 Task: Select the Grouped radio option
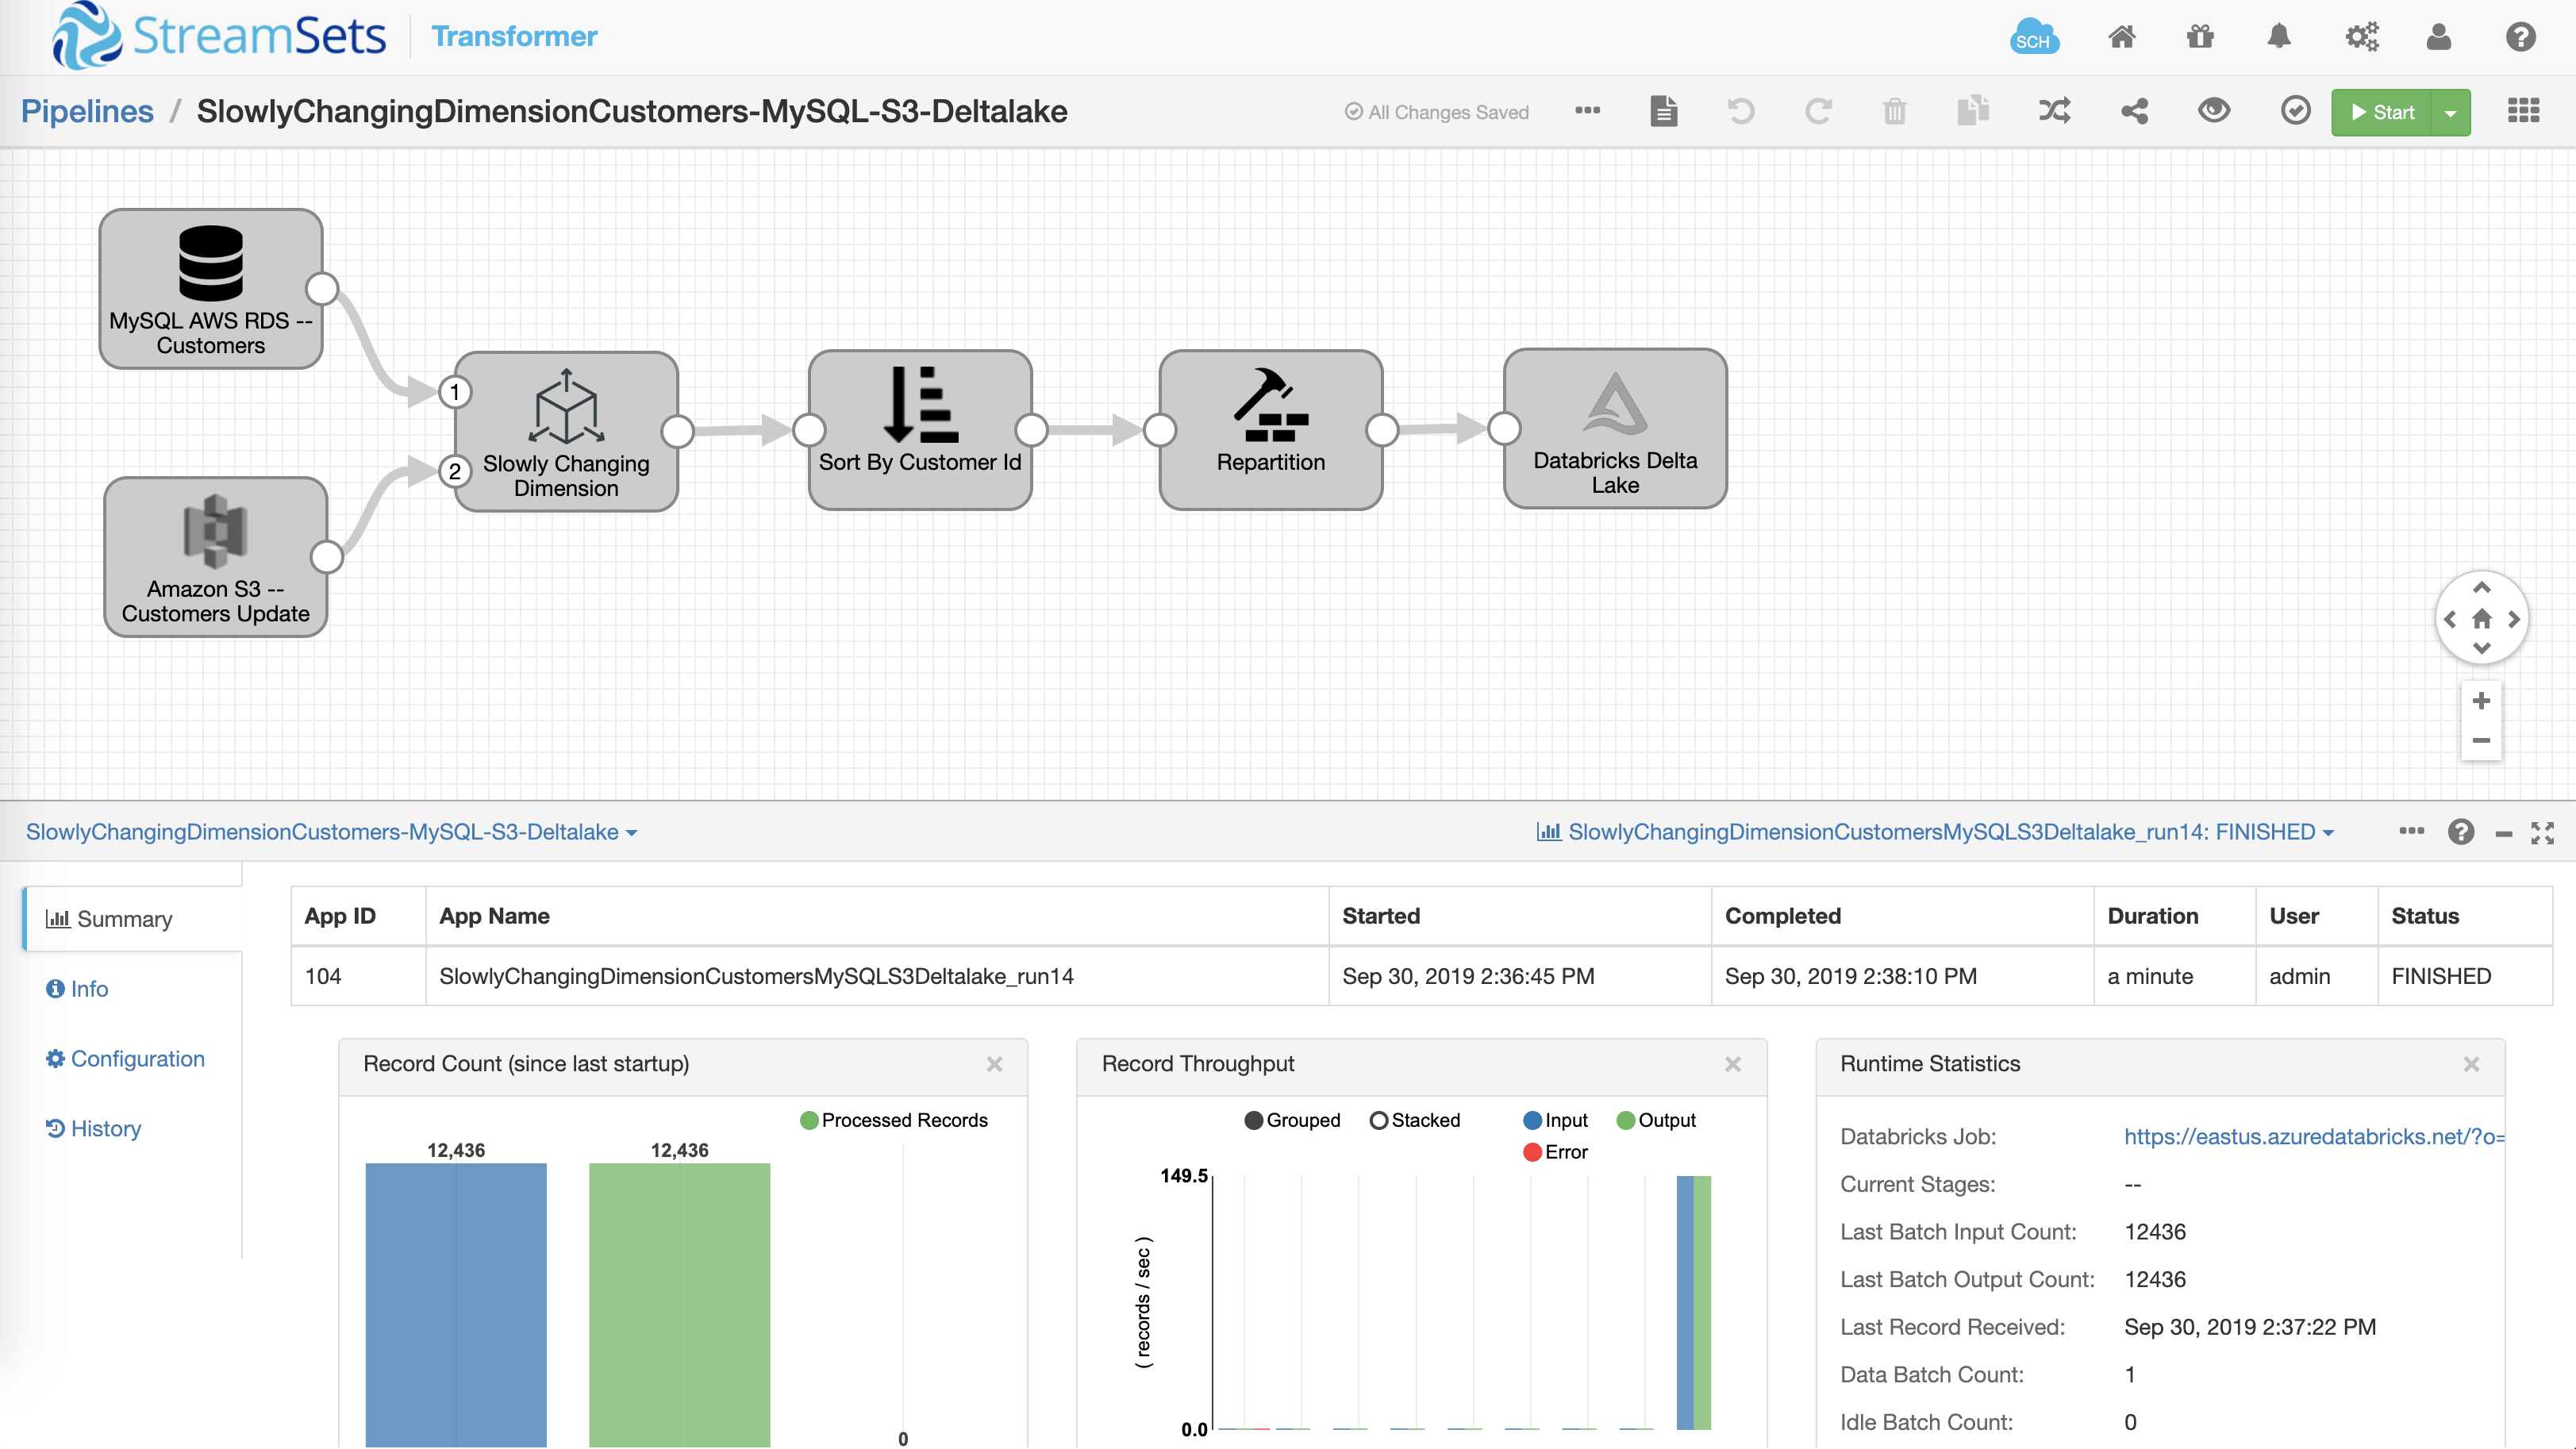(x=1292, y=1120)
